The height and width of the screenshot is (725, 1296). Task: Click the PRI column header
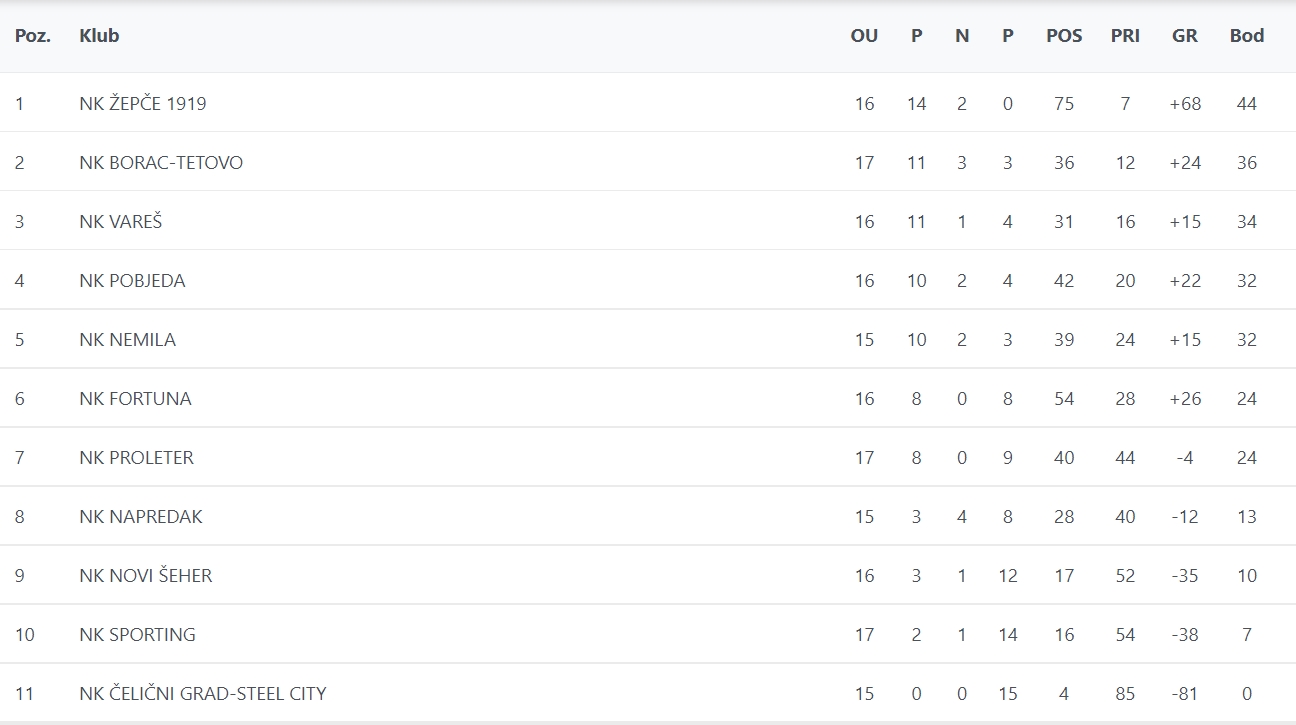(x=1125, y=36)
